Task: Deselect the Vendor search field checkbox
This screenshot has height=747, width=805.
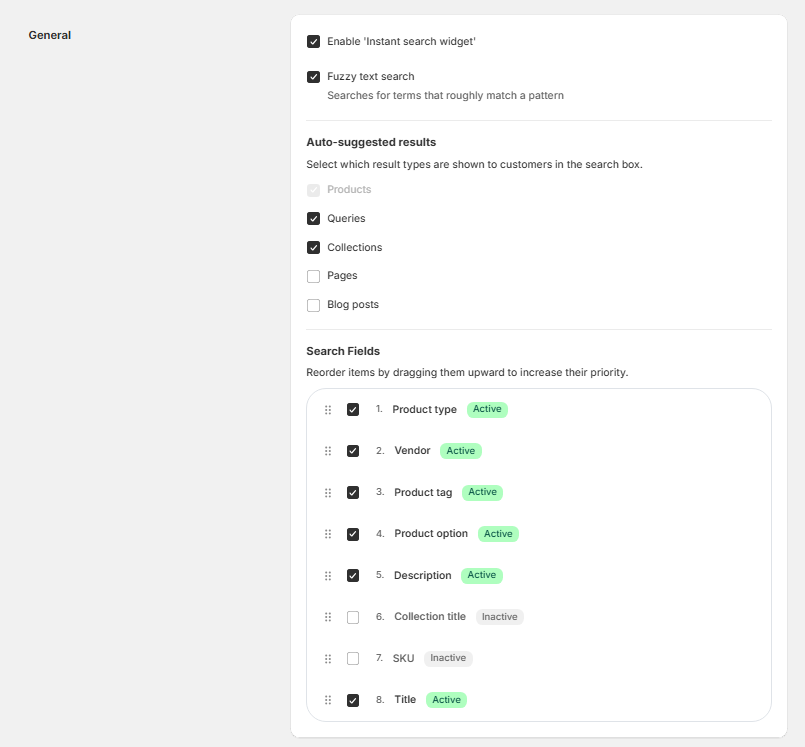Action: [x=353, y=451]
